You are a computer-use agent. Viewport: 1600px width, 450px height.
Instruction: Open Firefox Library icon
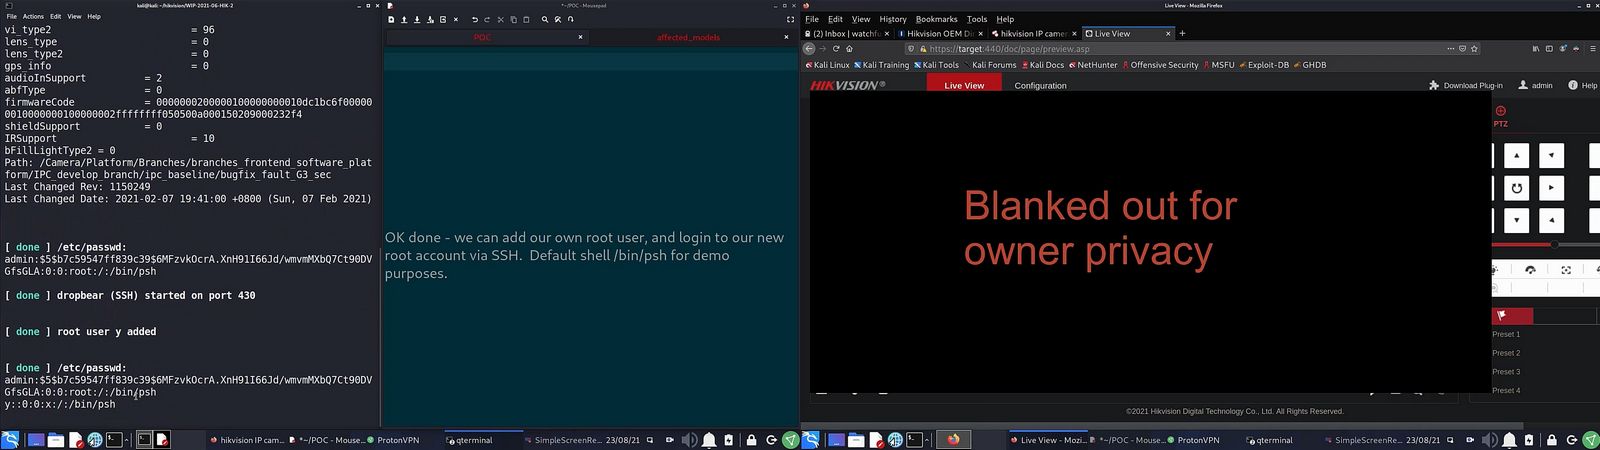(x=1536, y=48)
